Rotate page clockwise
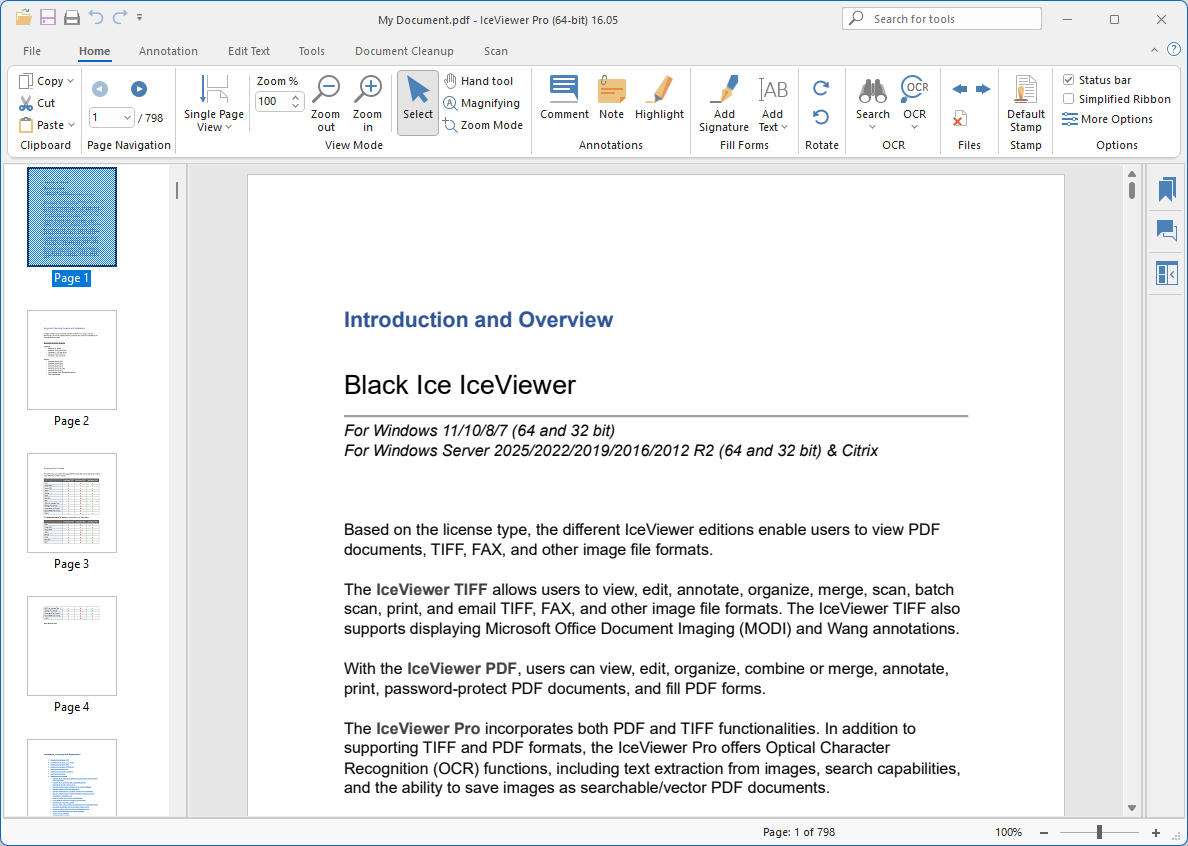The image size is (1188, 846). (821, 89)
